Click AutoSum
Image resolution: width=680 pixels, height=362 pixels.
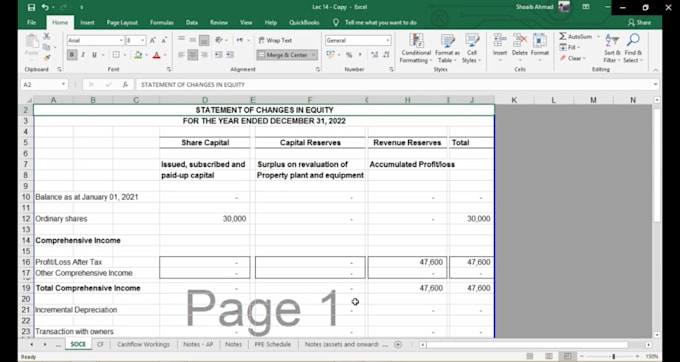pos(575,37)
